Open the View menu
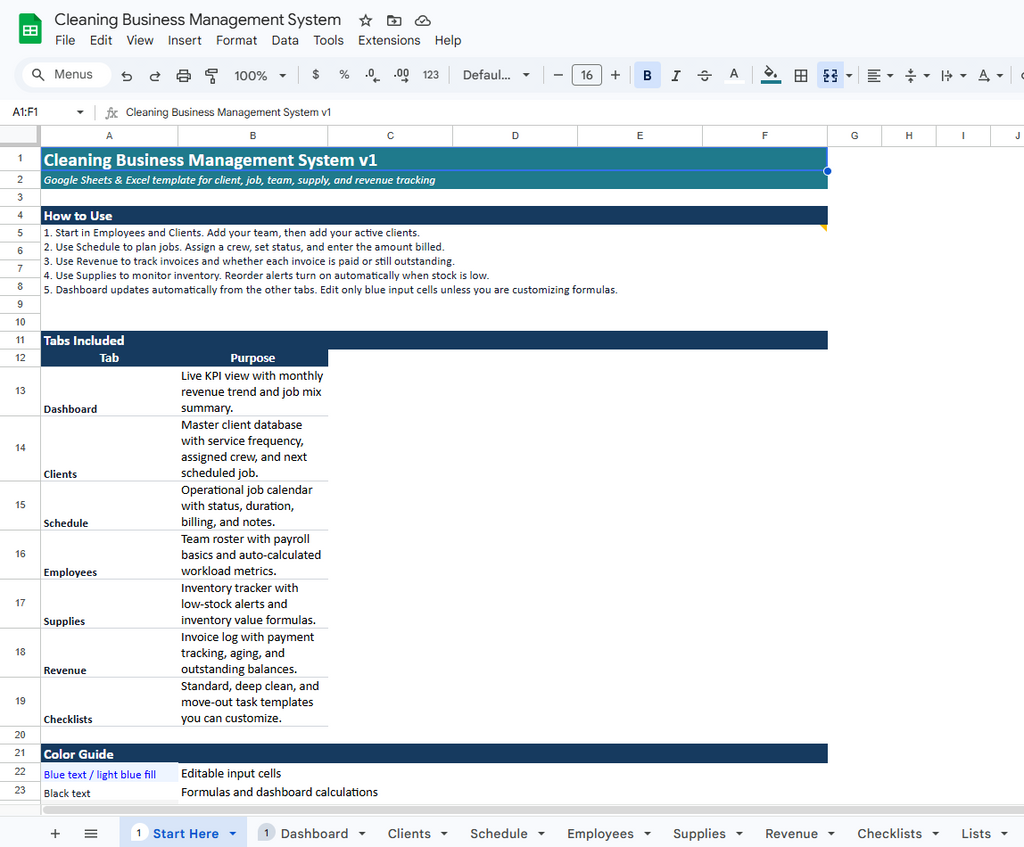This screenshot has height=847, width=1024. coord(140,40)
